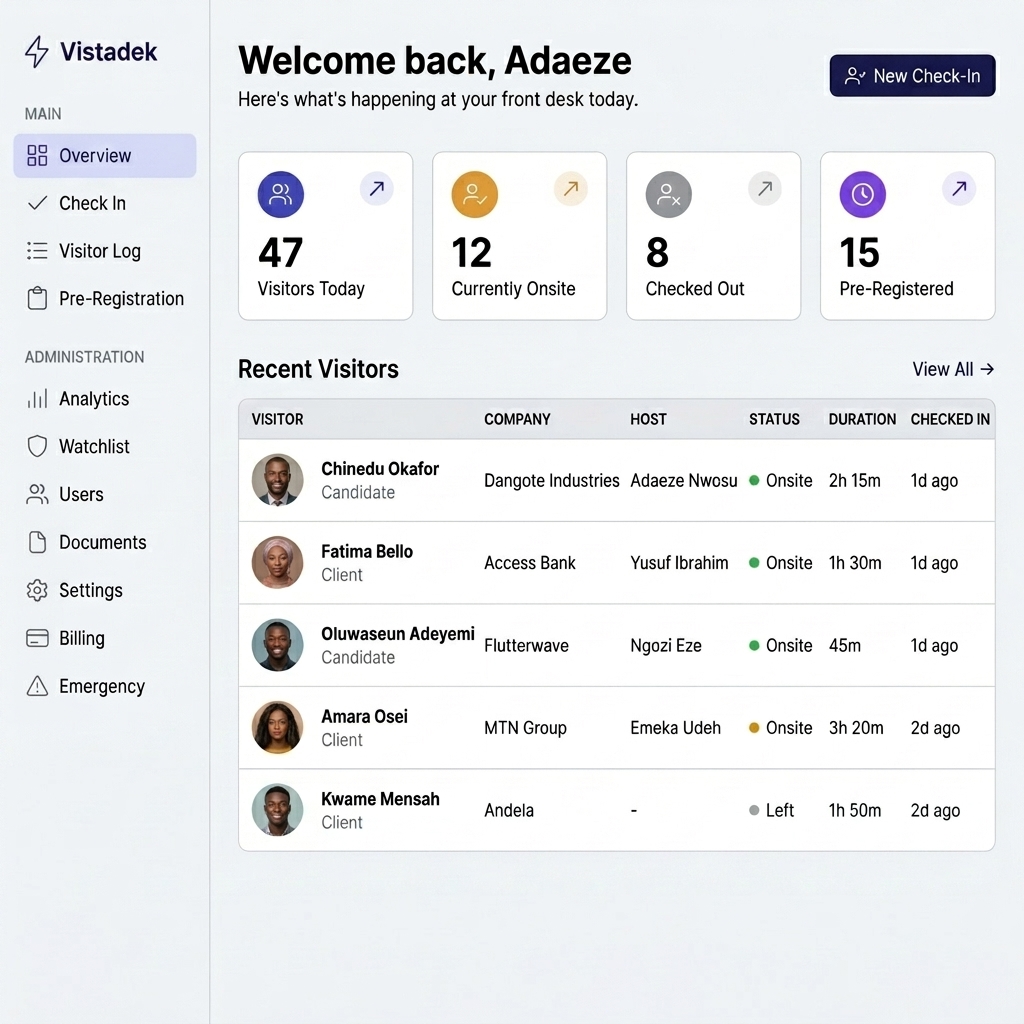Click Chinedu Okafor's avatar photo
The height and width of the screenshot is (1024, 1024).
(277, 480)
